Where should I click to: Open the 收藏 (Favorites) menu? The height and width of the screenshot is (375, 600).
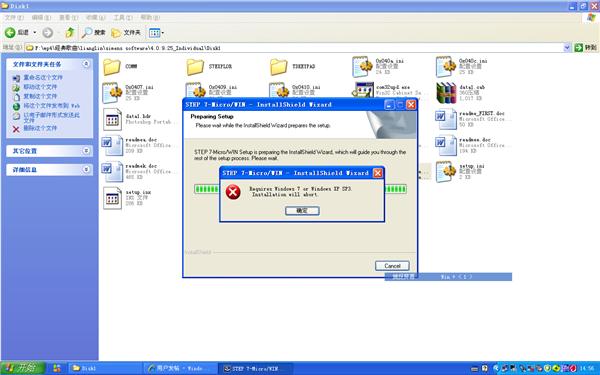coord(95,18)
